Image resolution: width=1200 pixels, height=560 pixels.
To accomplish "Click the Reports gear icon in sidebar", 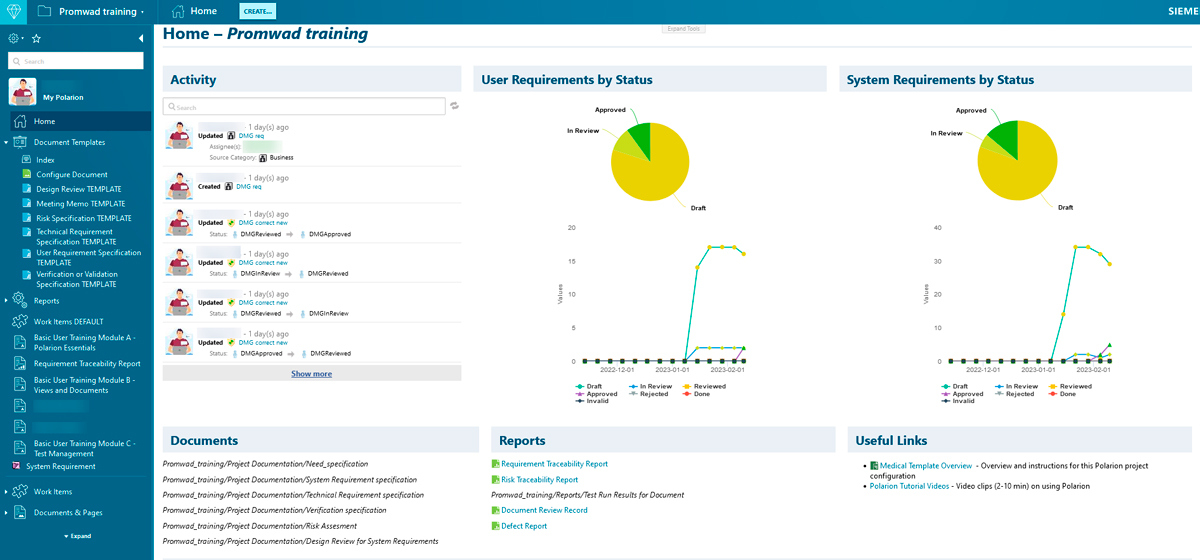I will pos(20,300).
